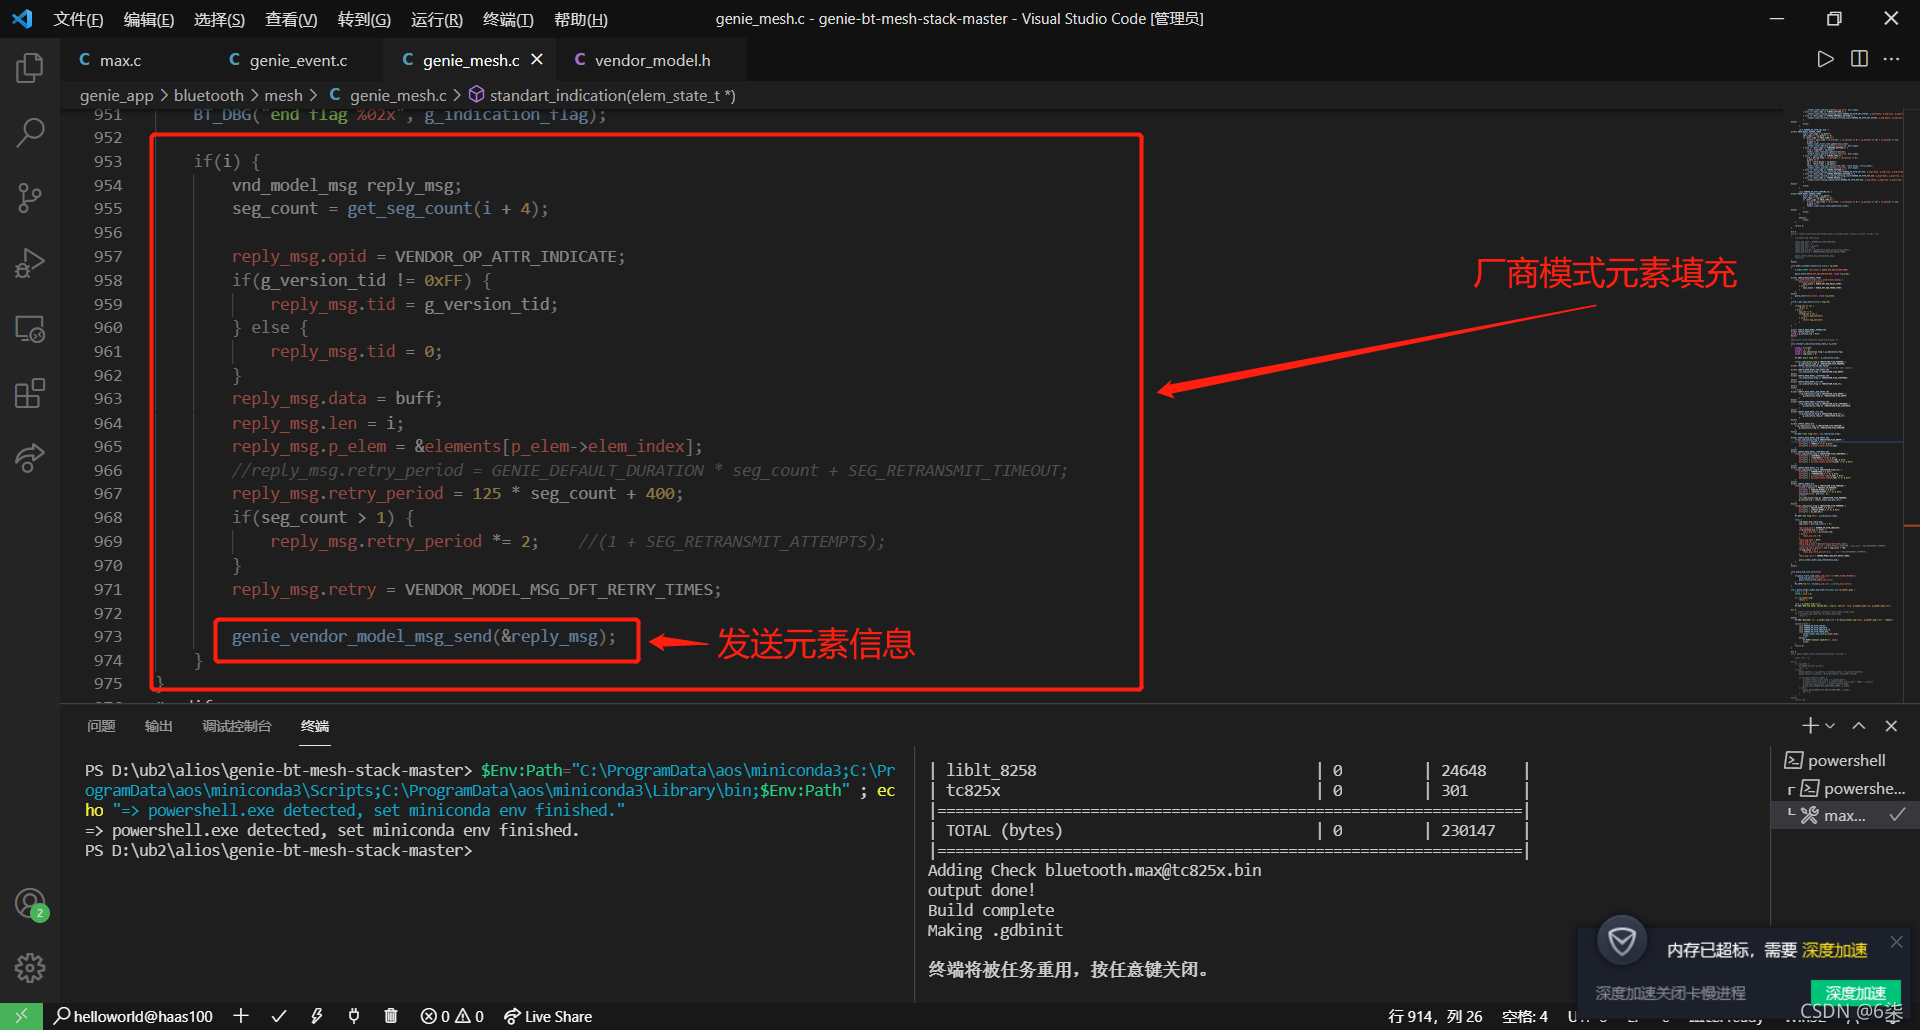Open the 编辑(E) Edit menu
1920x1030 pixels.
pyautogui.click(x=149, y=19)
